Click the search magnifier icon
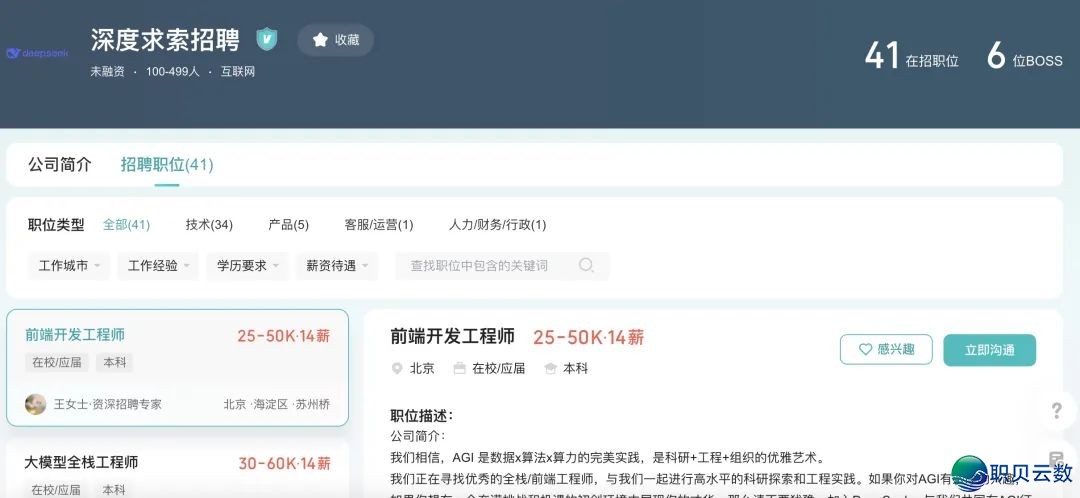The width and height of the screenshot is (1080, 498). click(586, 265)
